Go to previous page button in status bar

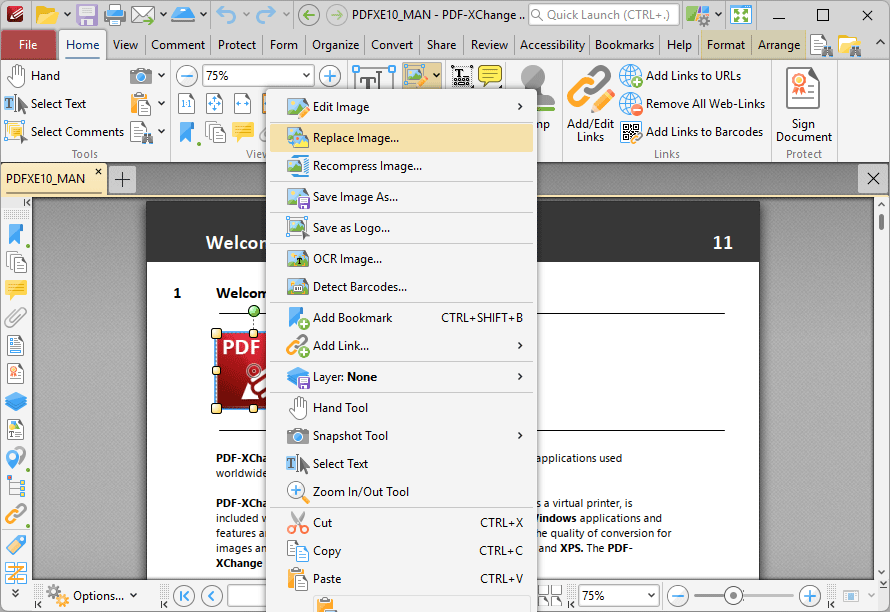click(212, 596)
